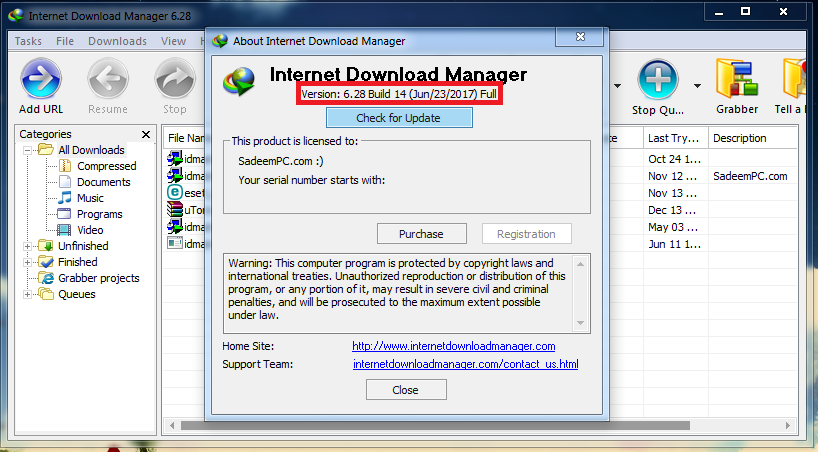Click scroll down arrow in warning text box
The height and width of the screenshot is (452, 818).
click(x=580, y=323)
